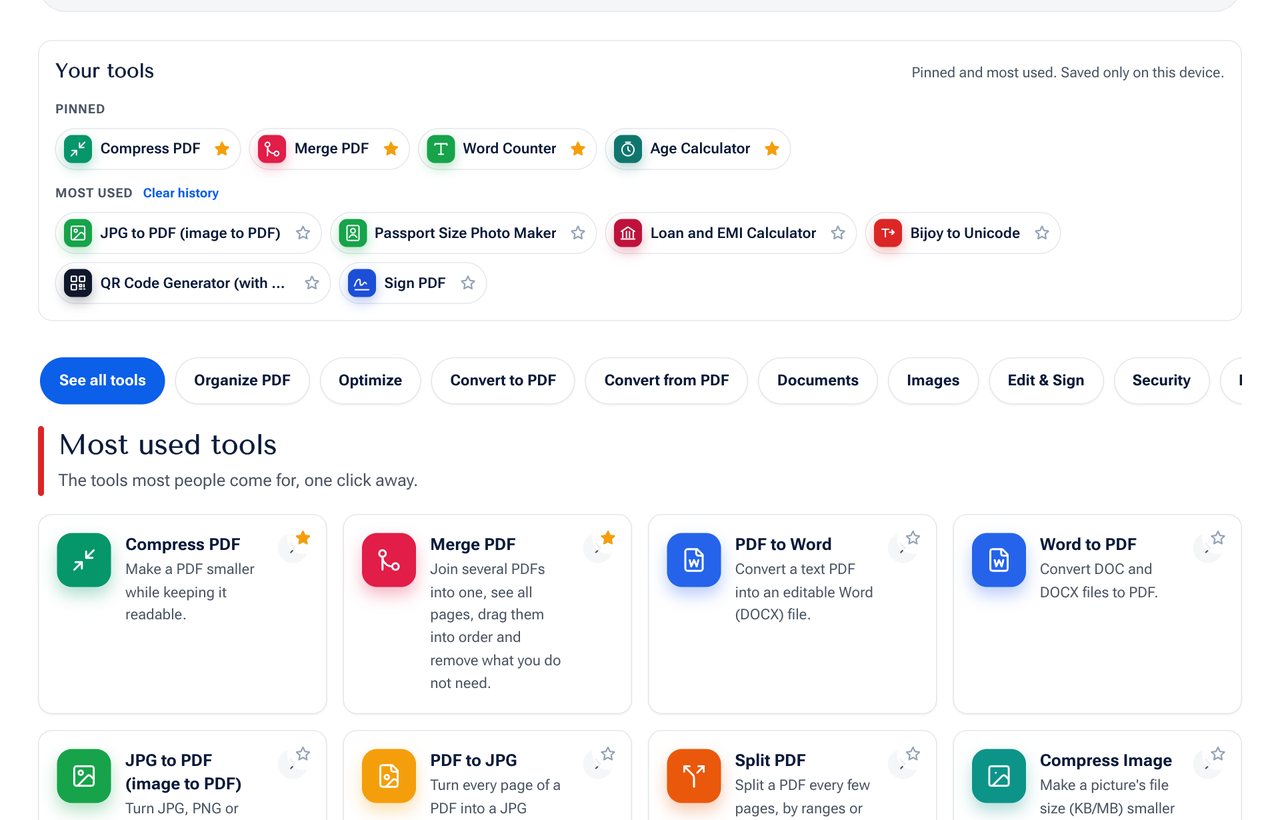The image size is (1280, 820).
Task: Pin Loan and EMI Calculator with its star
Action: (838, 233)
